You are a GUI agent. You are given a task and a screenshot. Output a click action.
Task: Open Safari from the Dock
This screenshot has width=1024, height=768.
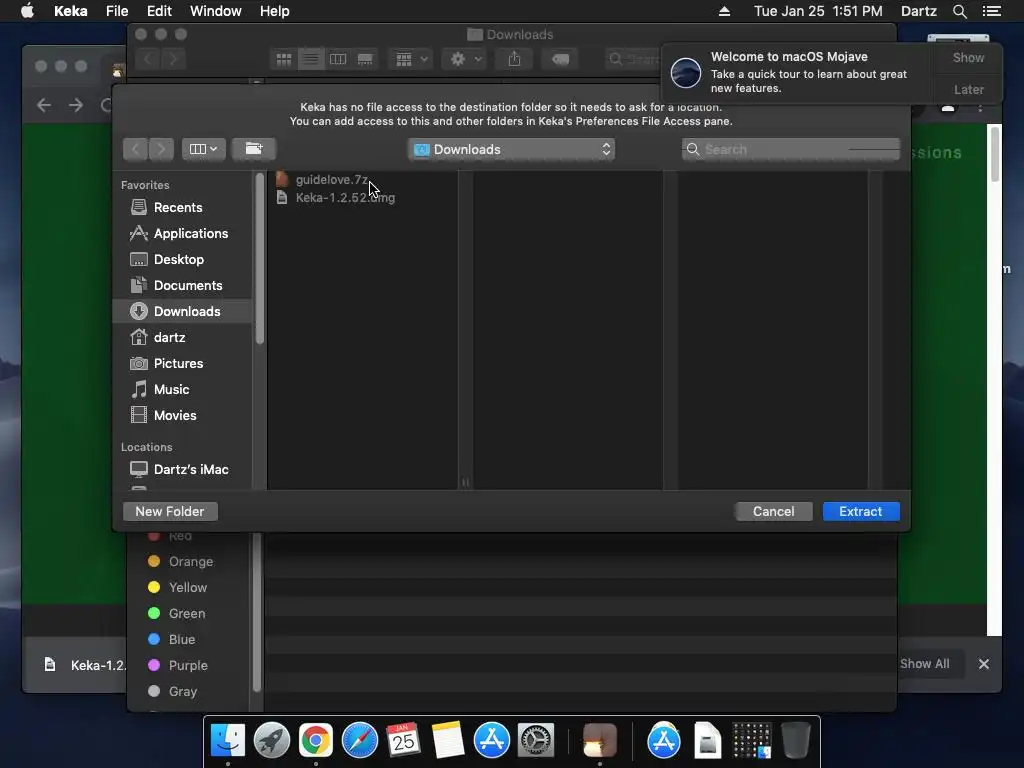[360, 740]
